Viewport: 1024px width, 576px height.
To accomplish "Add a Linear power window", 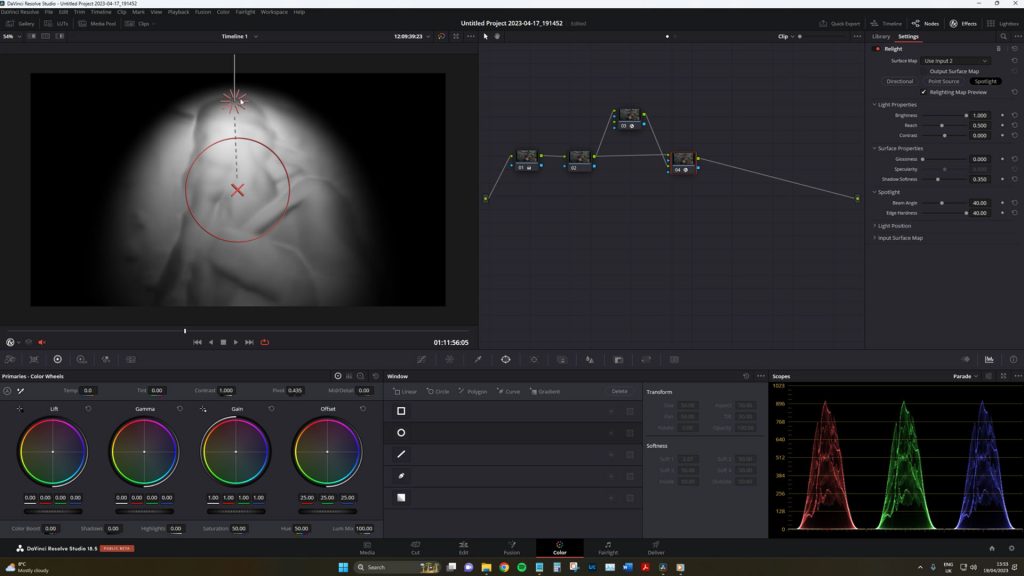I will click(405, 391).
